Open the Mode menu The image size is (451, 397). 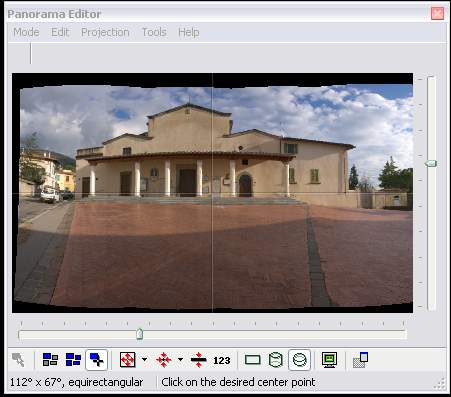26,32
